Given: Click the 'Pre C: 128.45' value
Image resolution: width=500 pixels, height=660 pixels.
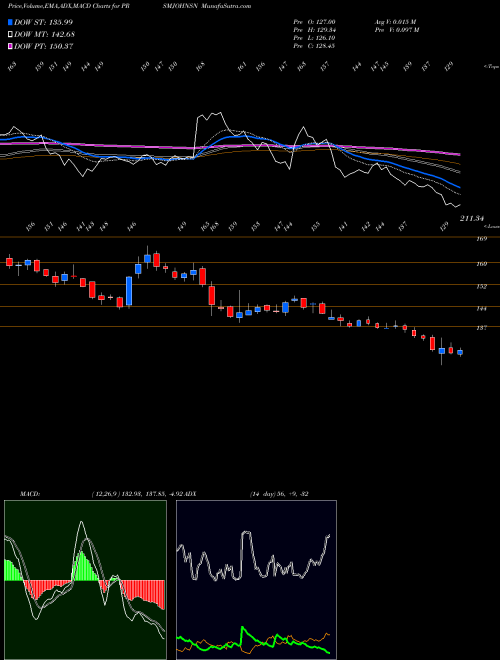Looking at the screenshot, I should tap(314, 46).
